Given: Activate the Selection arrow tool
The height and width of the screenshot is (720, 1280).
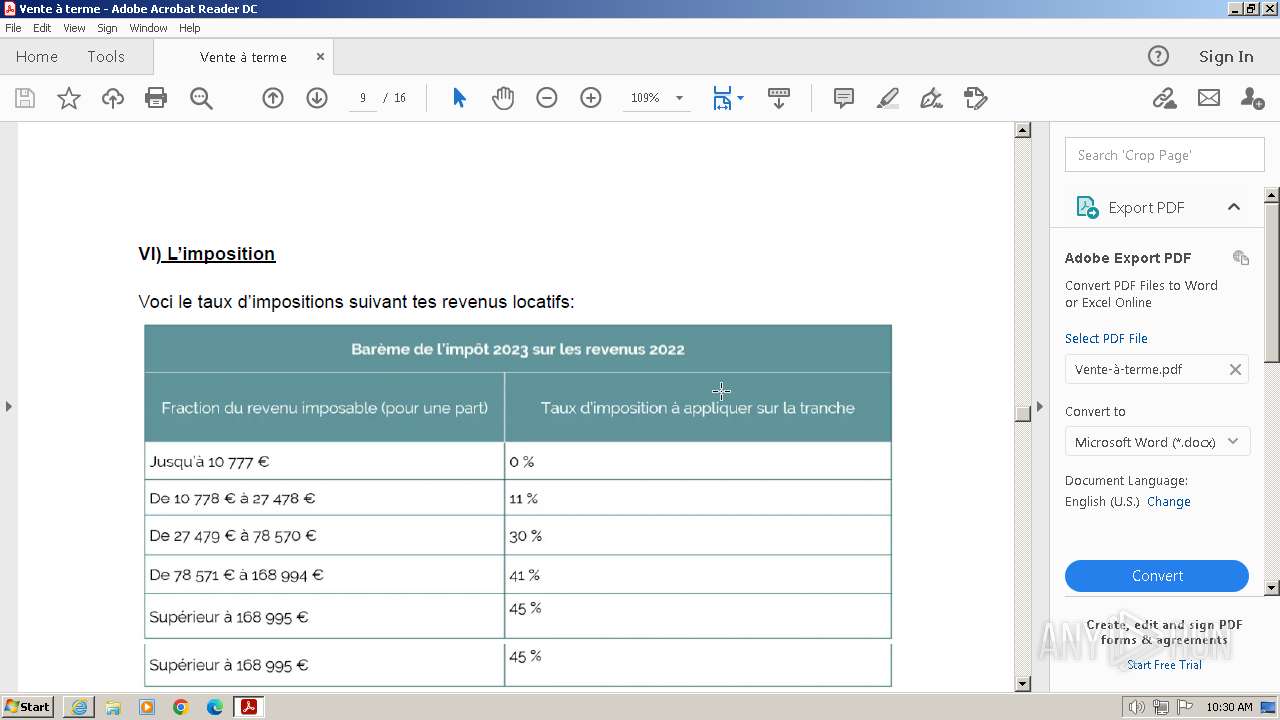Looking at the screenshot, I should (x=459, y=98).
